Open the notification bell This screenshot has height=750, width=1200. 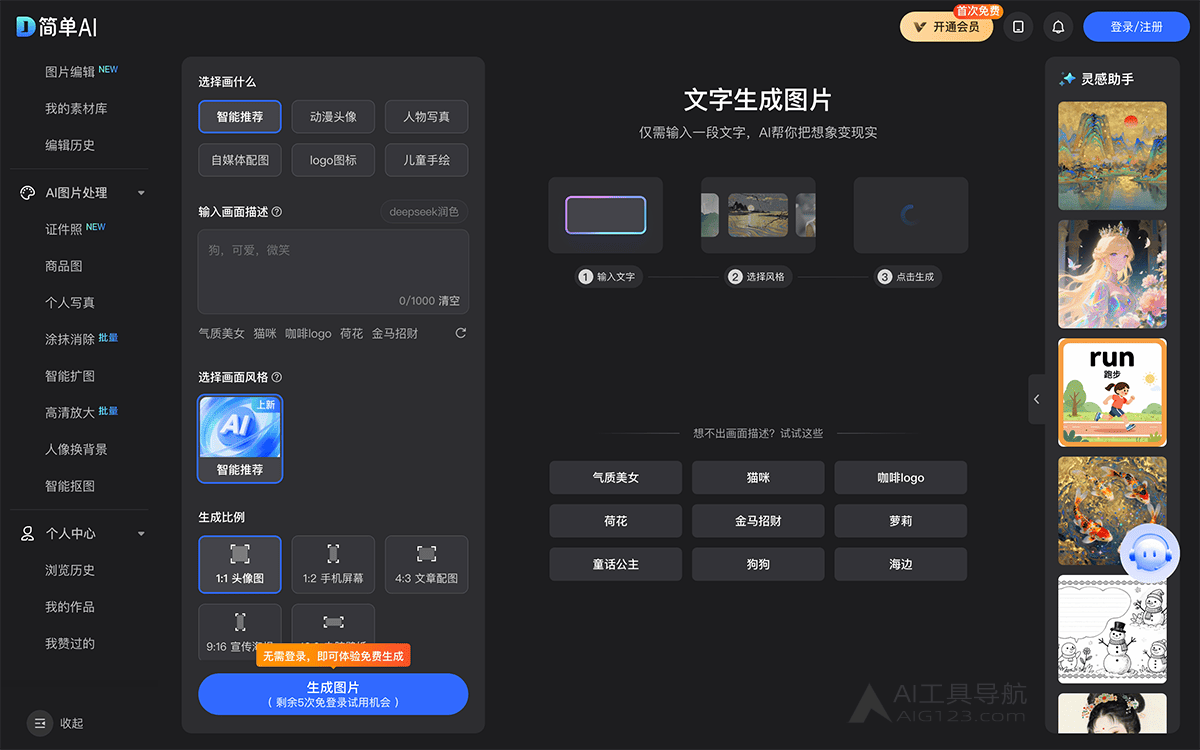pos(1058,27)
